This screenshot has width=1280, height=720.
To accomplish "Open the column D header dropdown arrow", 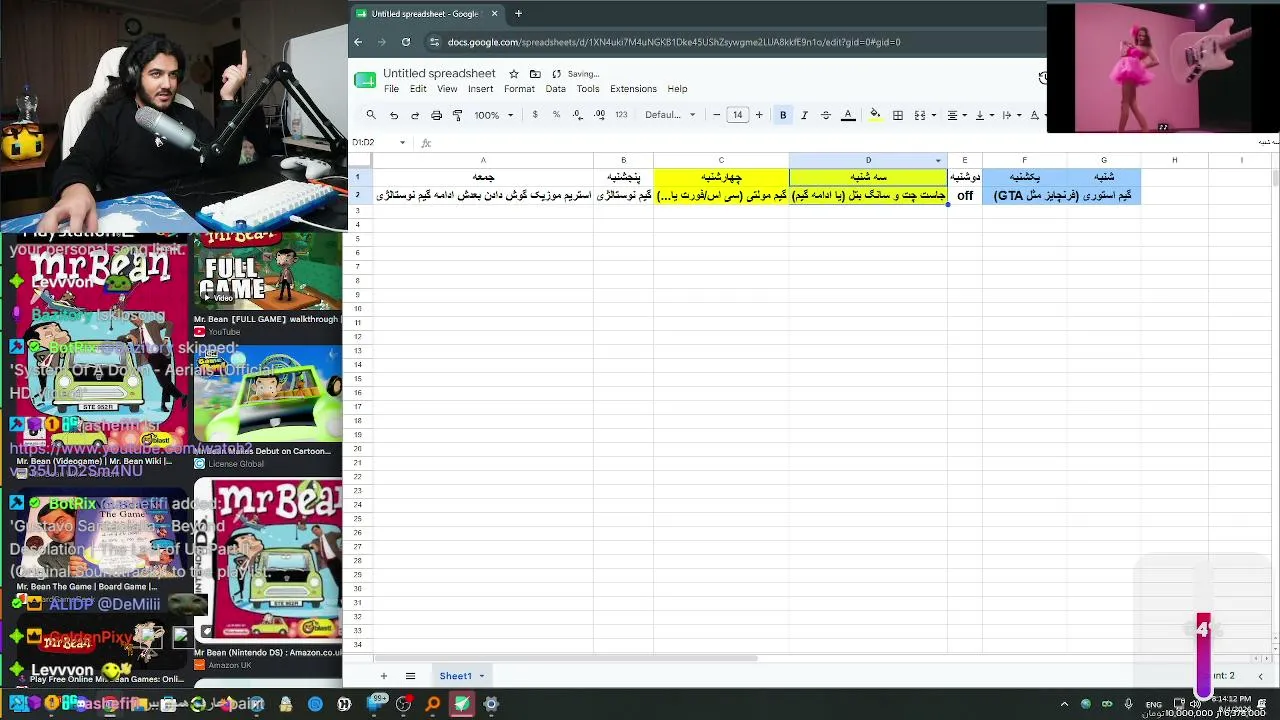I will click(938, 160).
